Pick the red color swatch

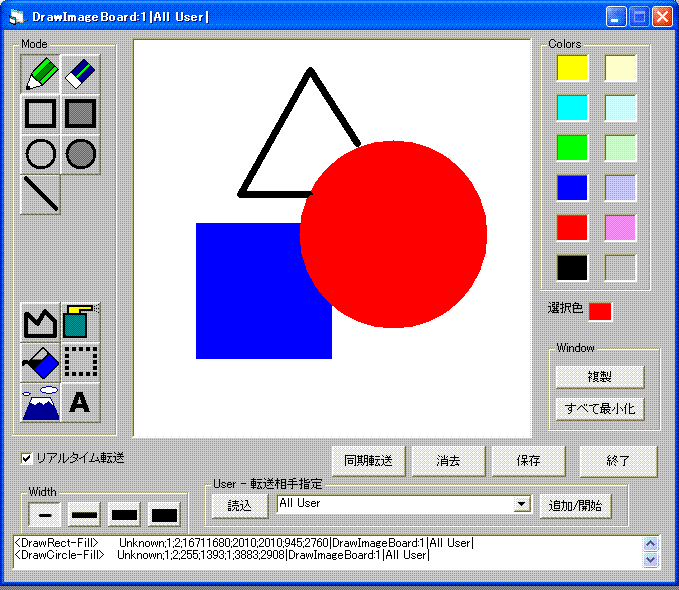pyautogui.click(x=572, y=227)
